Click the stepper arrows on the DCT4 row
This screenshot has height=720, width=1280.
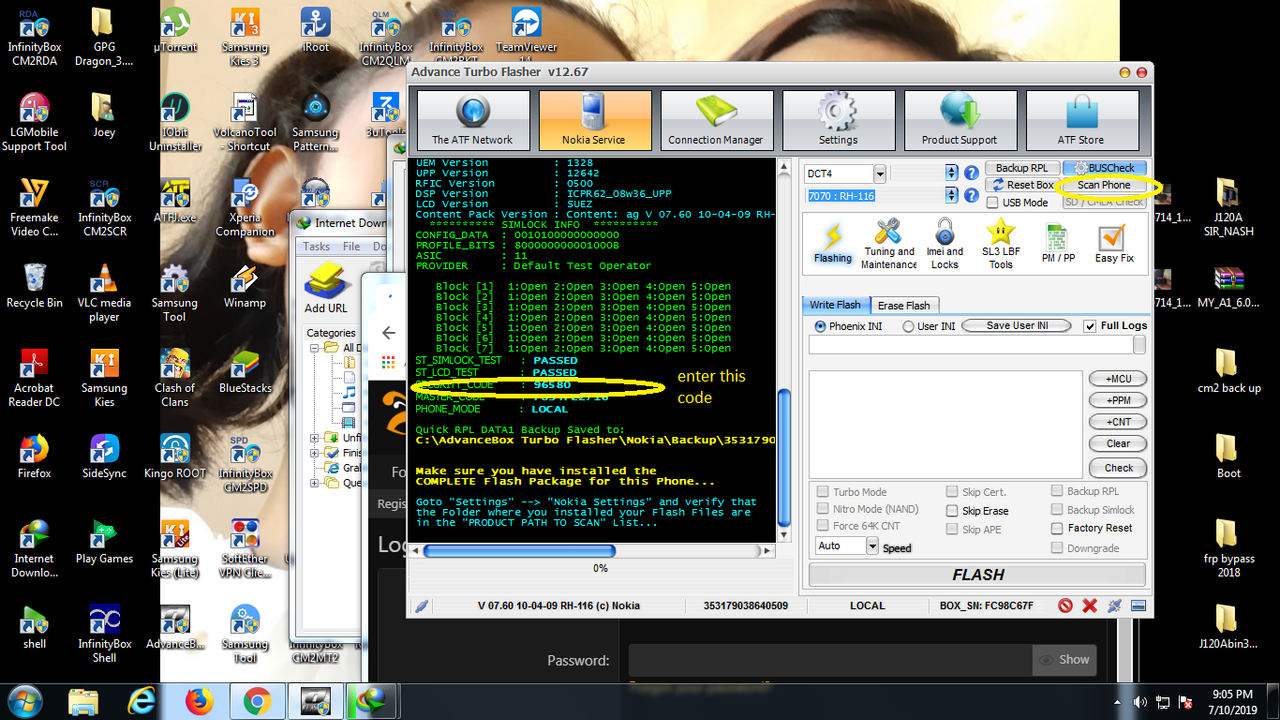952,173
